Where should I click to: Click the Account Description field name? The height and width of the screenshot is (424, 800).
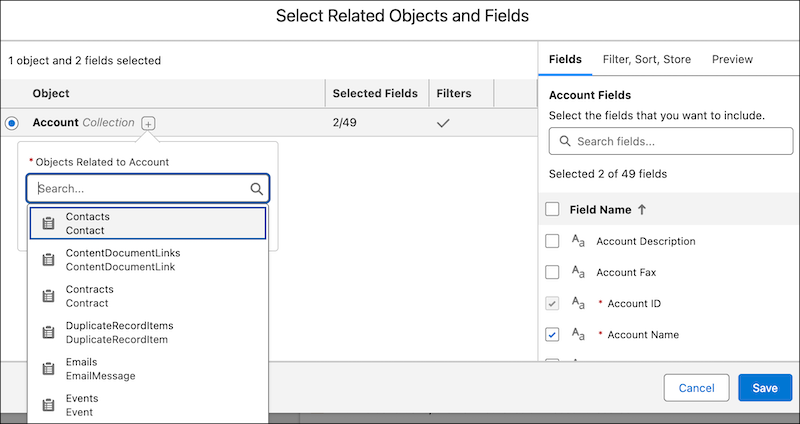(x=646, y=241)
